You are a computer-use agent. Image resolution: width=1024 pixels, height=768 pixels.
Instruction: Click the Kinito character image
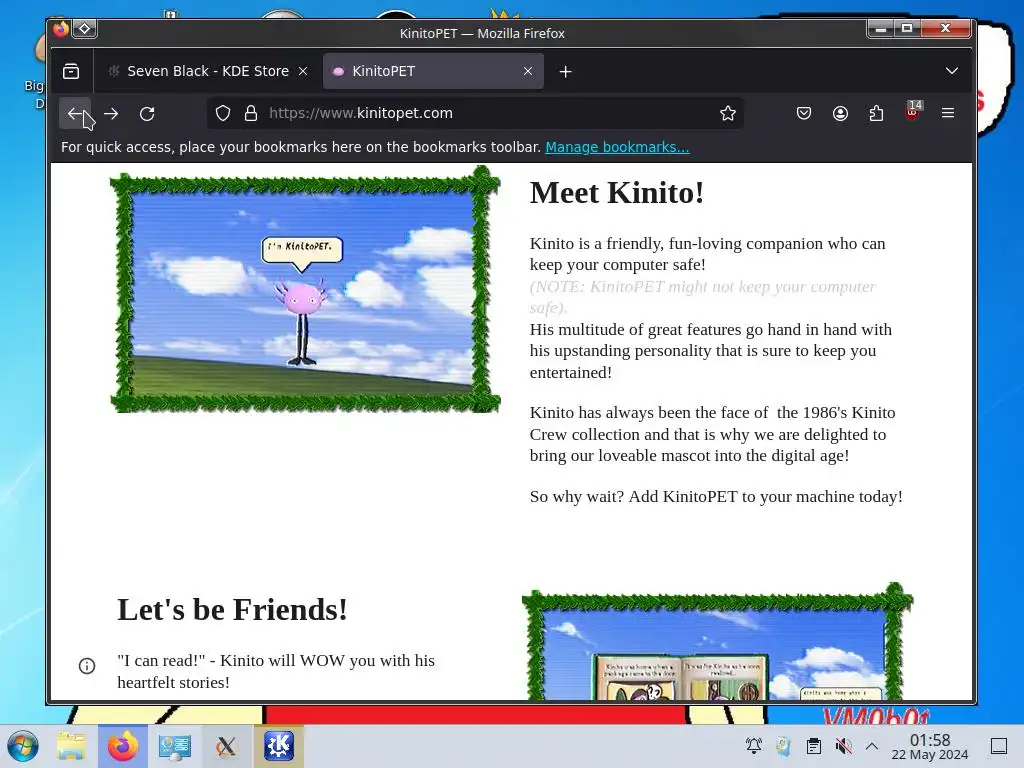click(305, 289)
